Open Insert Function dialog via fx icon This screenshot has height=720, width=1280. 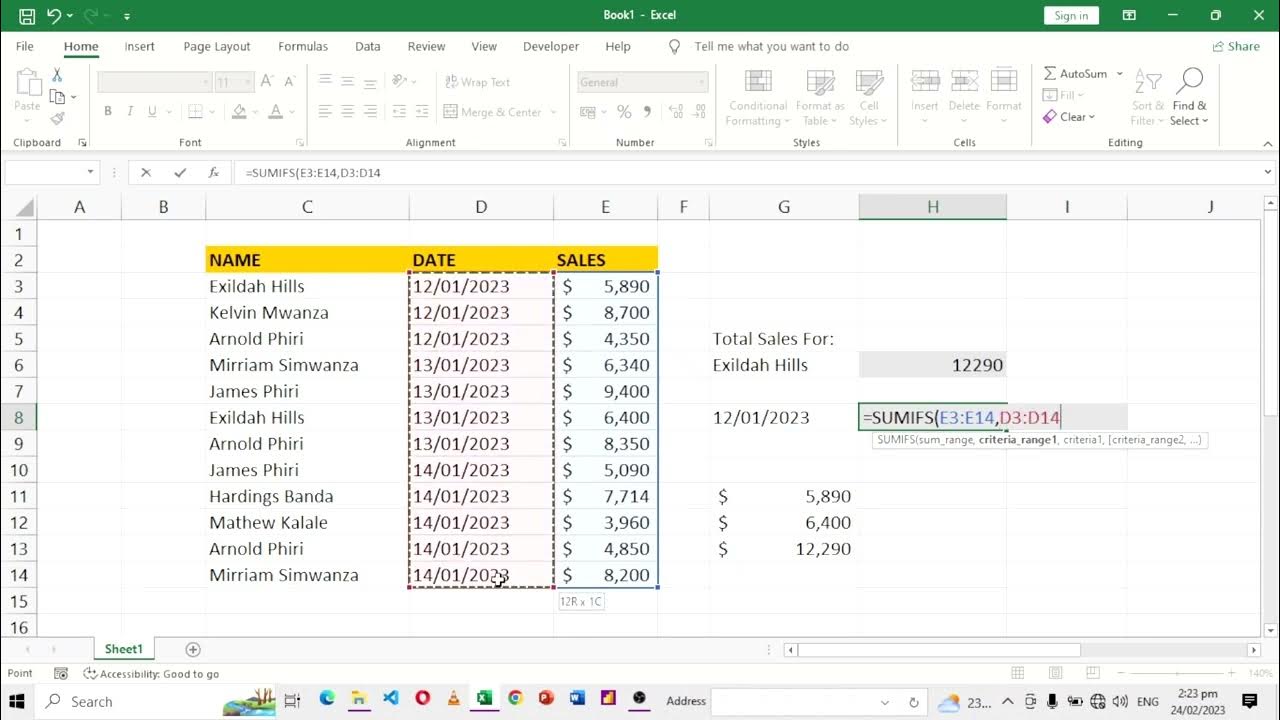213,173
